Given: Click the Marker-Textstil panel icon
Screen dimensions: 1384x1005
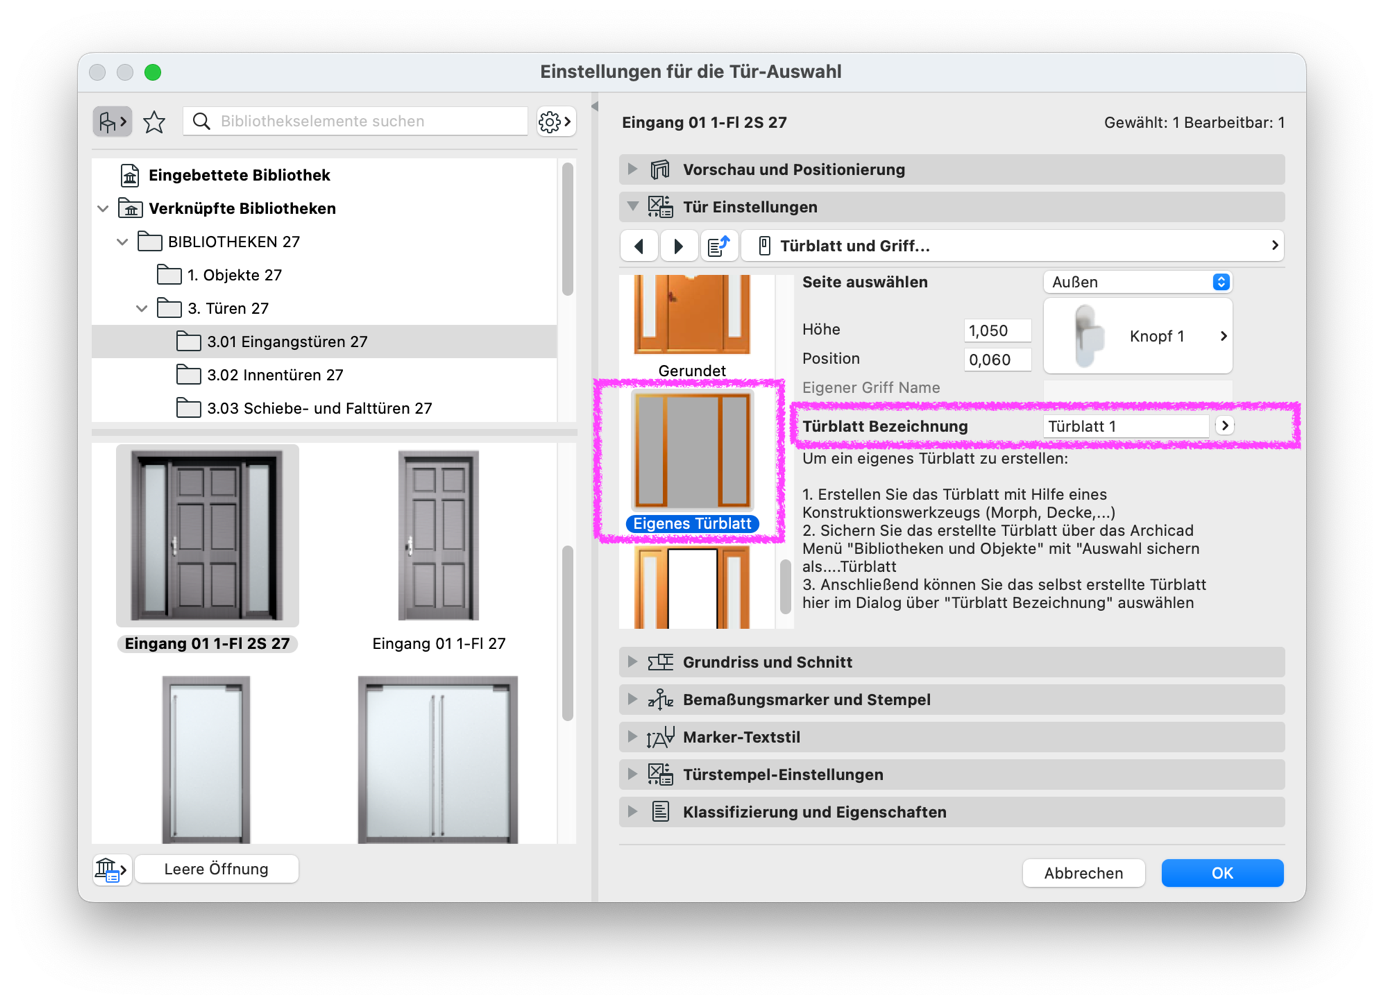Looking at the screenshot, I should (660, 737).
